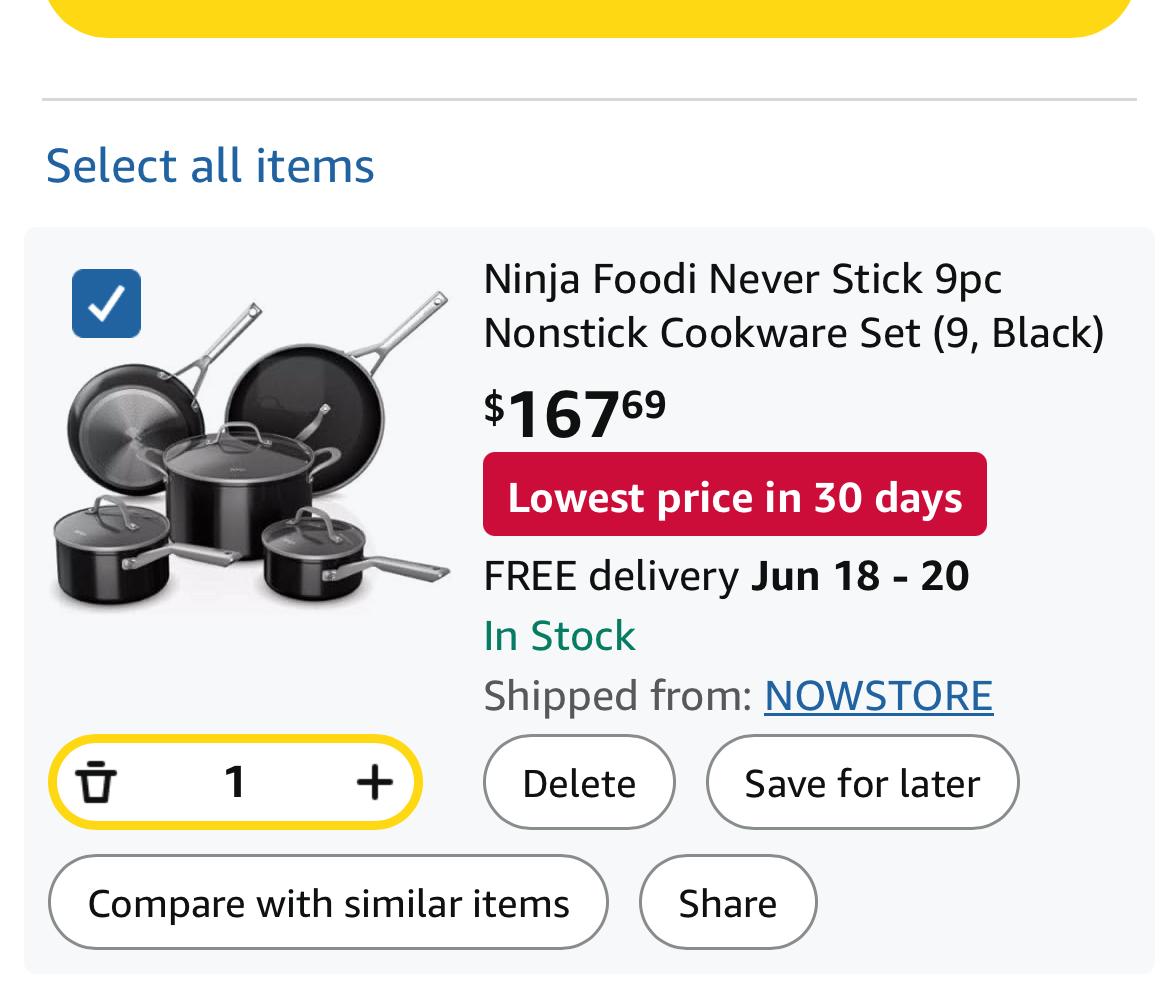Click the $167.69 price
Image resolution: width=1166 pixels, height=987 pixels.
point(574,414)
